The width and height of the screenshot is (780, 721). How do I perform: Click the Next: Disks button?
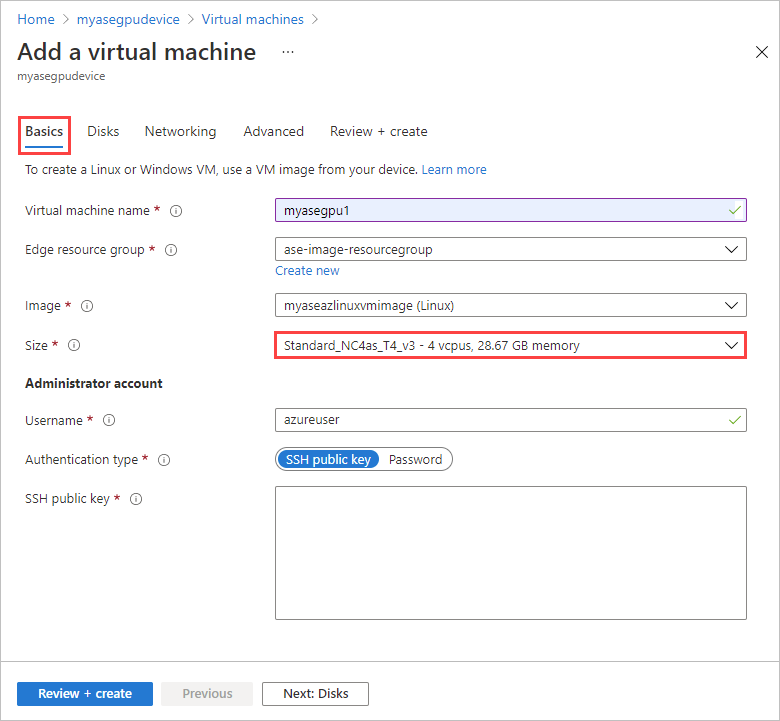[315, 694]
